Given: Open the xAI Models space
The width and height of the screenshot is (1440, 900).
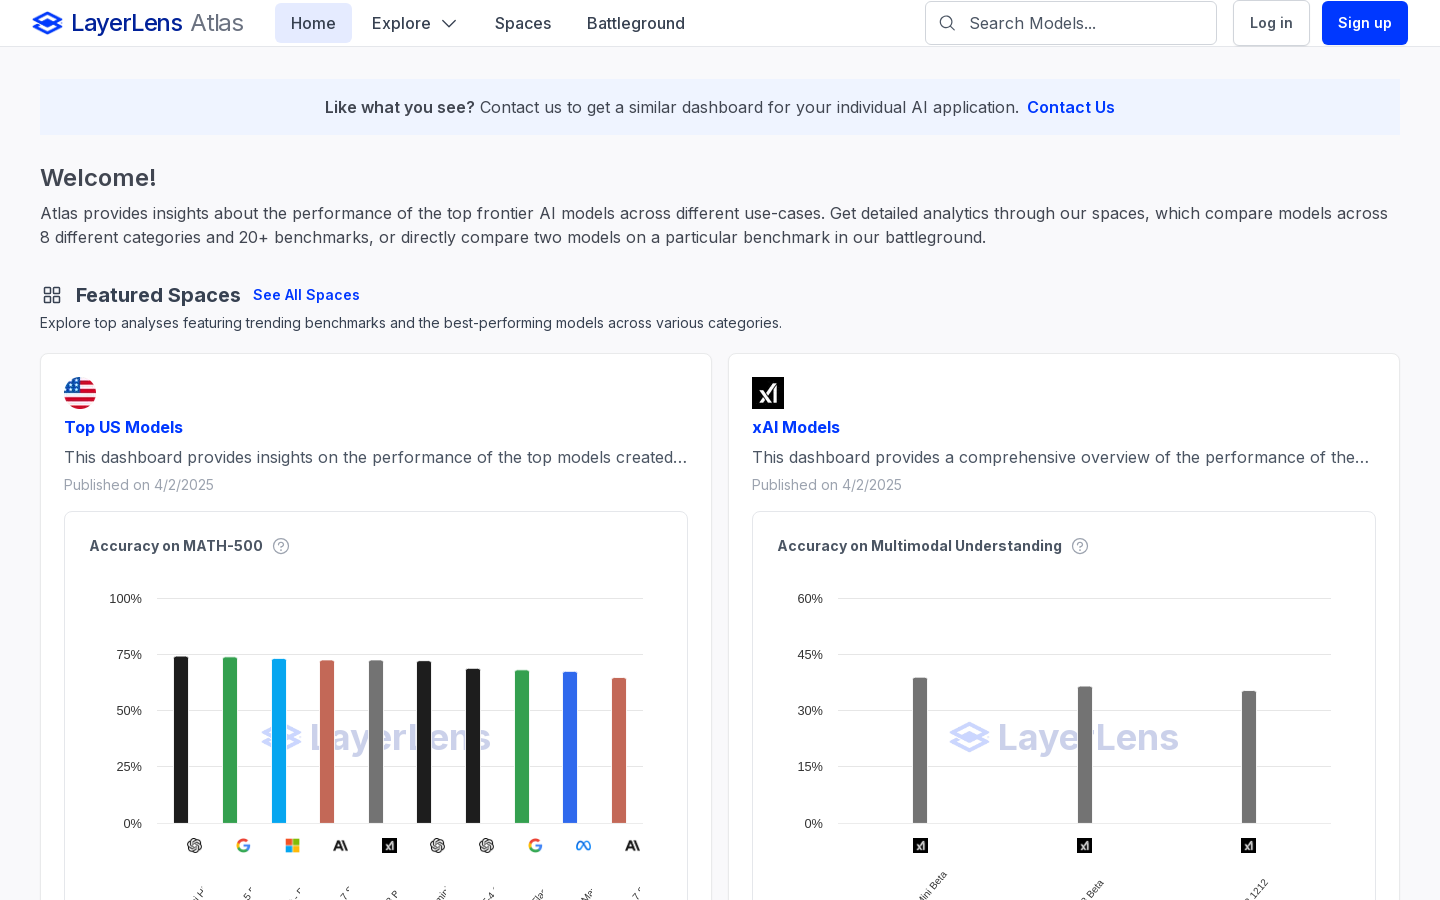Looking at the screenshot, I should (x=796, y=427).
